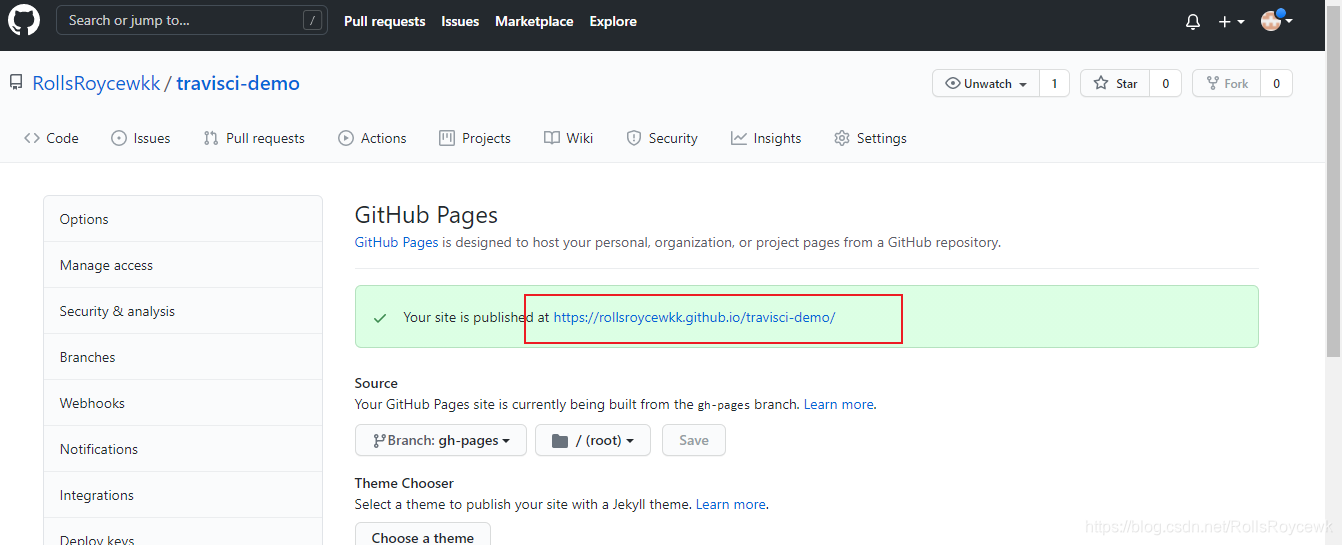Open the travisci-demo repository link
The height and width of the screenshot is (545, 1342).
[x=238, y=84]
